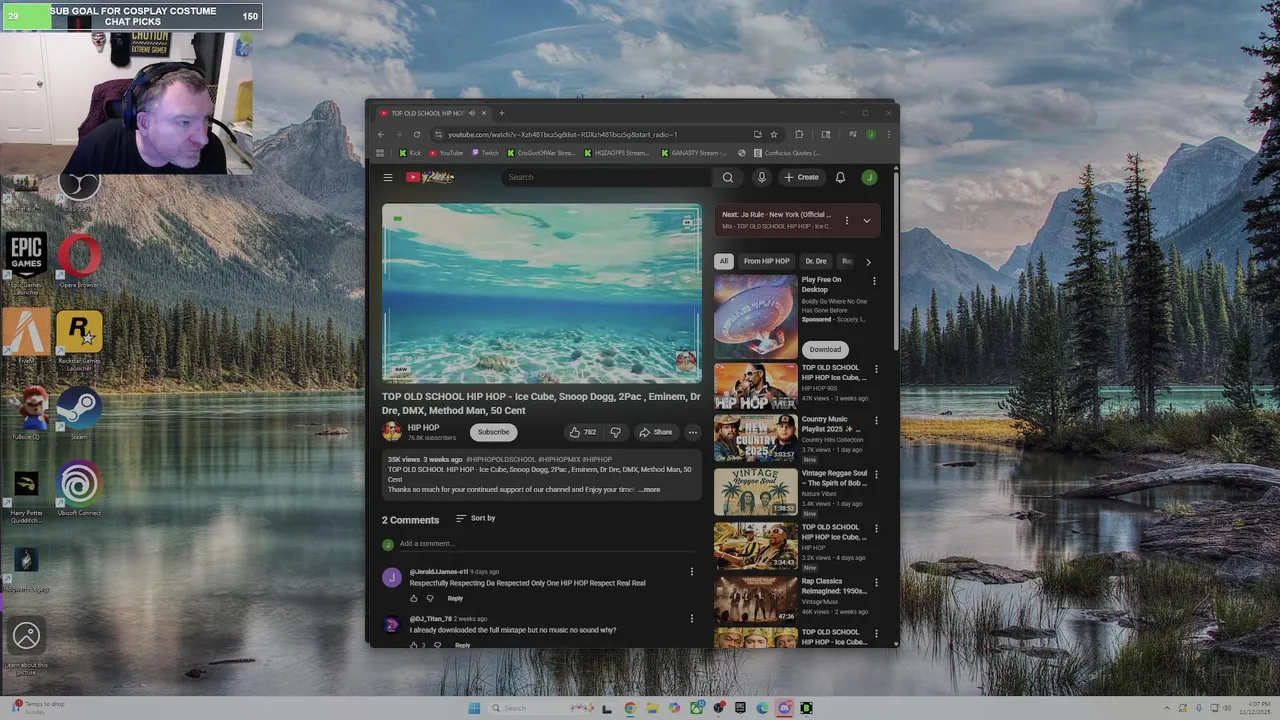This screenshot has height=720, width=1280.
Task: Click the Share button
Action: click(x=656, y=432)
